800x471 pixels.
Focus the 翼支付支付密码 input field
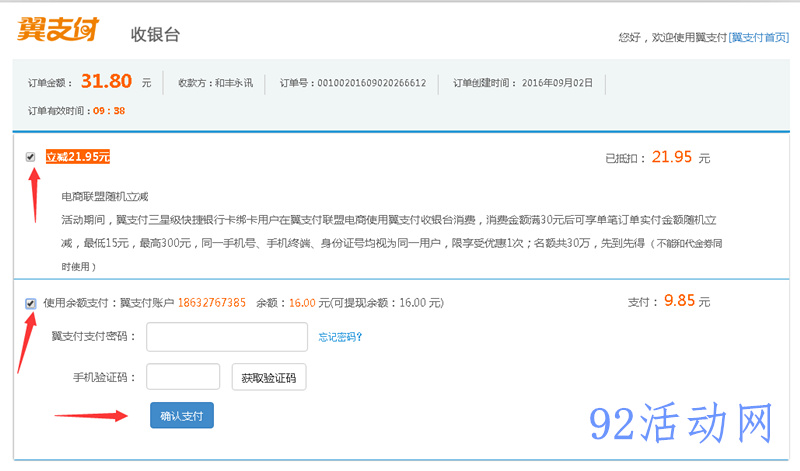coord(226,337)
